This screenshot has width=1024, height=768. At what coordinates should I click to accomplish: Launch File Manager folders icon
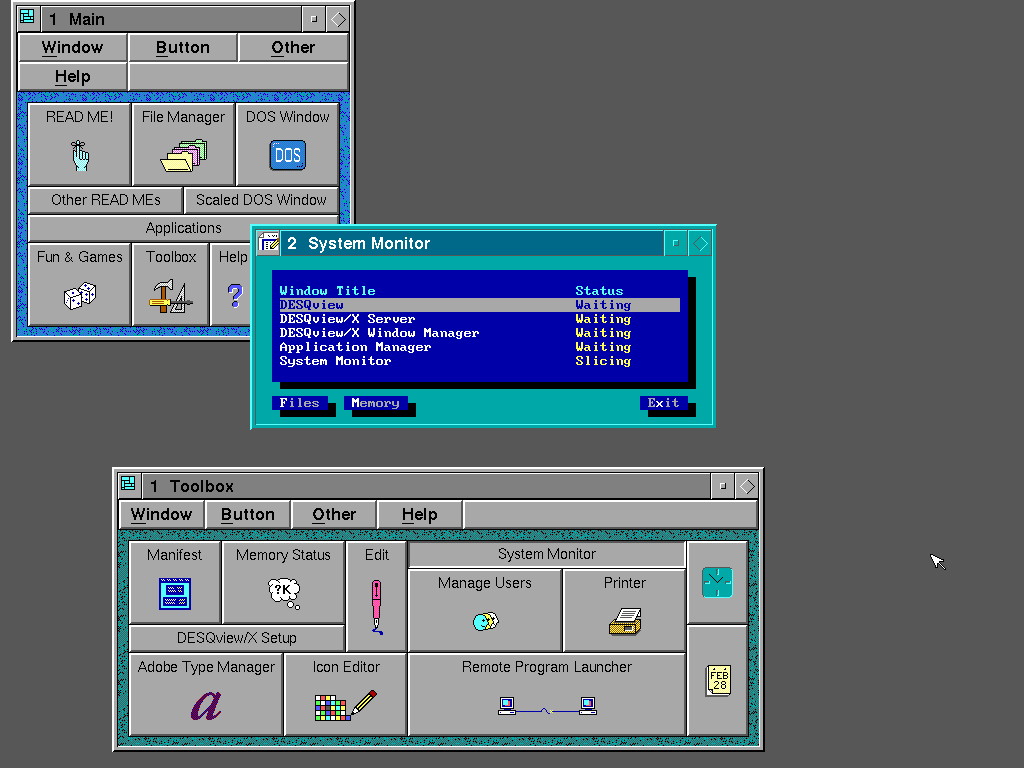click(184, 155)
